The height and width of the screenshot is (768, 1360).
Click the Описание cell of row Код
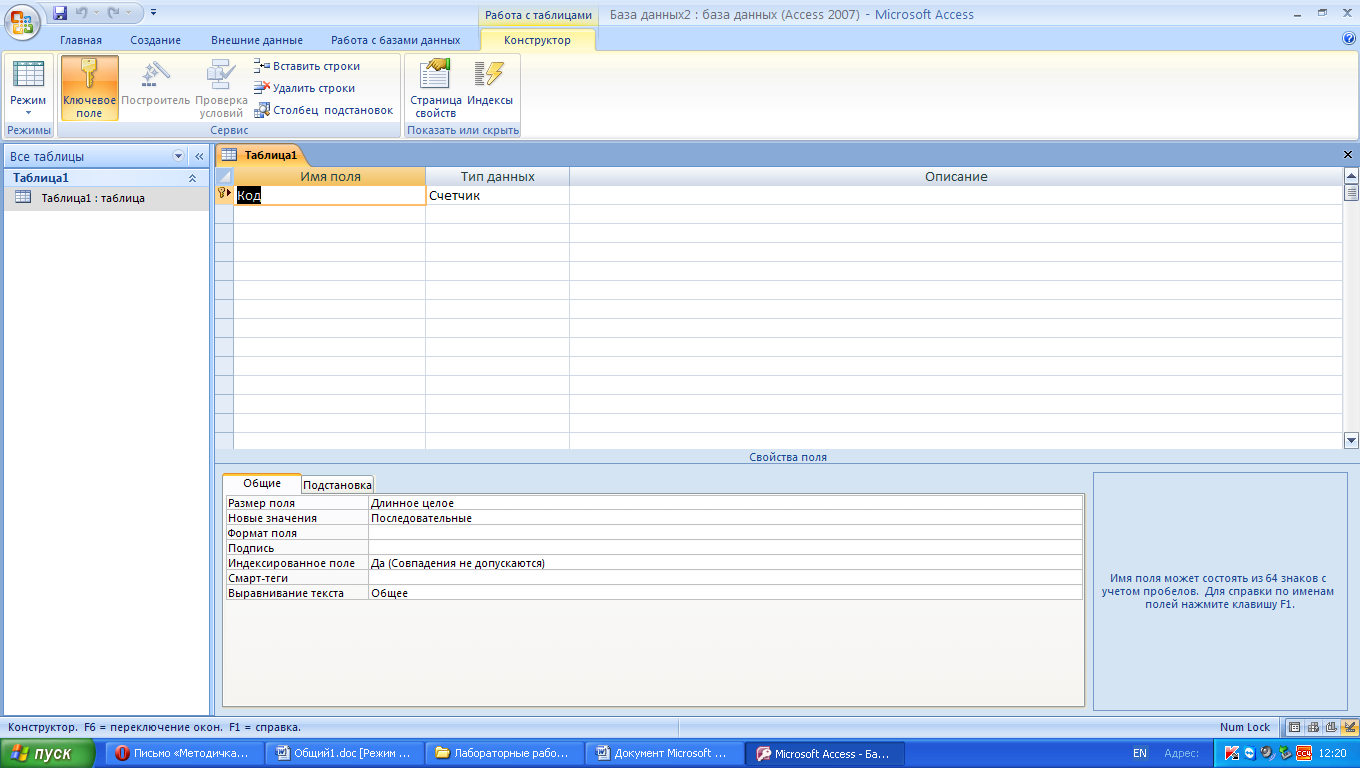pos(955,196)
